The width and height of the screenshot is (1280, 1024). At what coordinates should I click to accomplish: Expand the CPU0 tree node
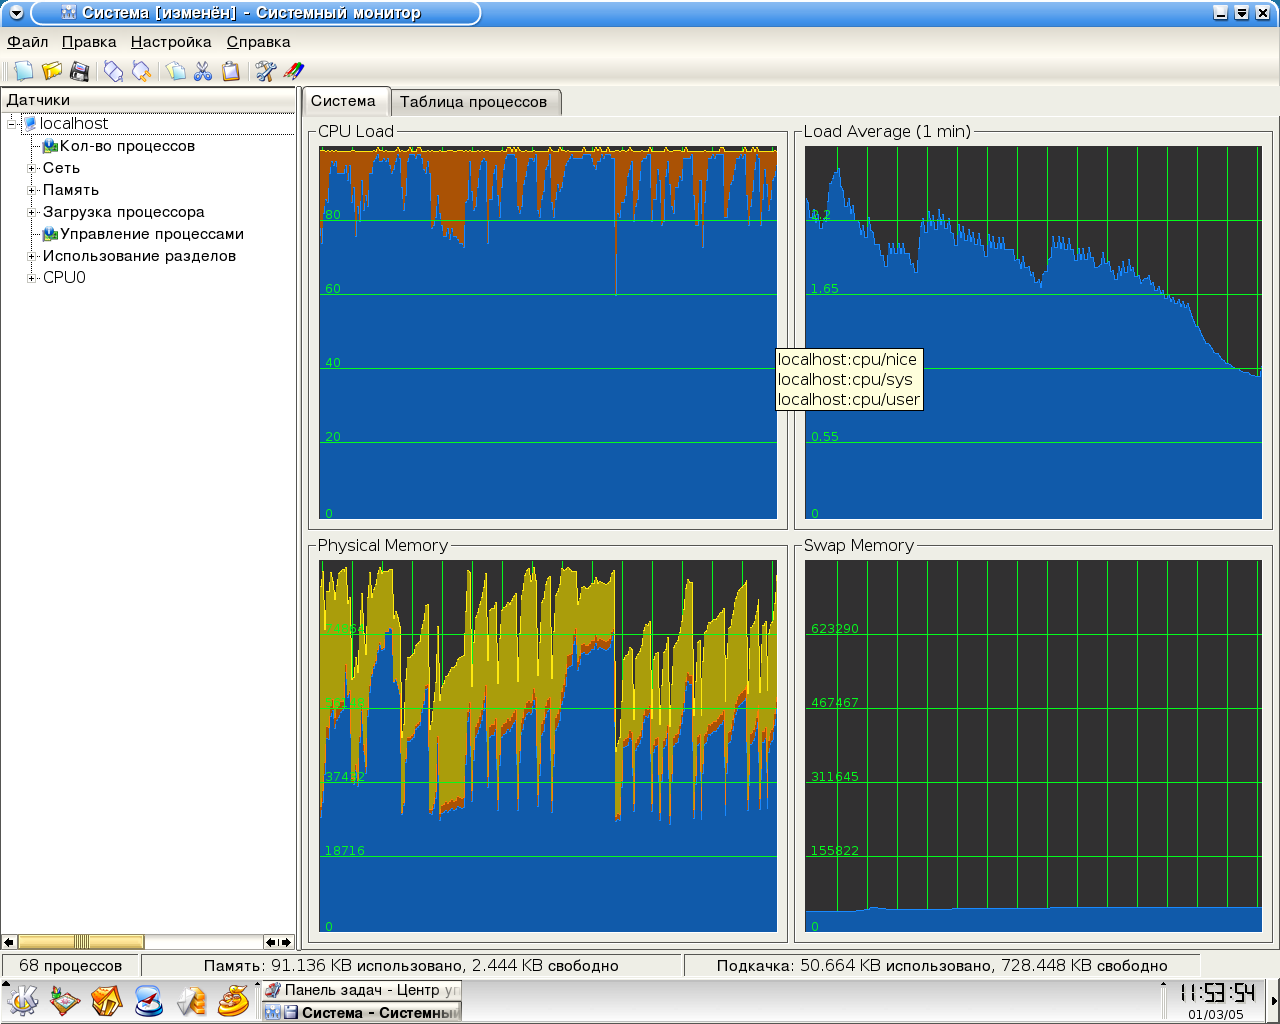pos(33,278)
